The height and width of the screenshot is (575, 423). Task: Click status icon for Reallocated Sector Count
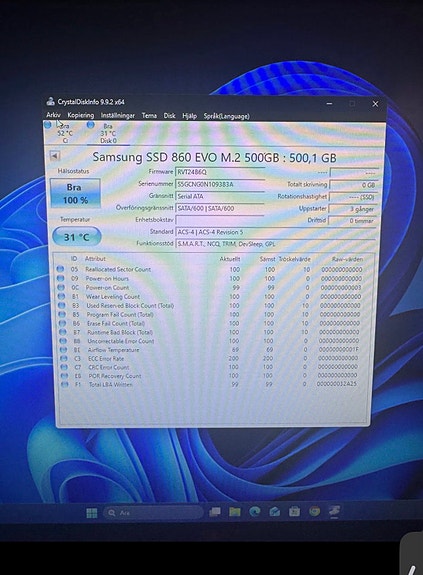coord(60,269)
